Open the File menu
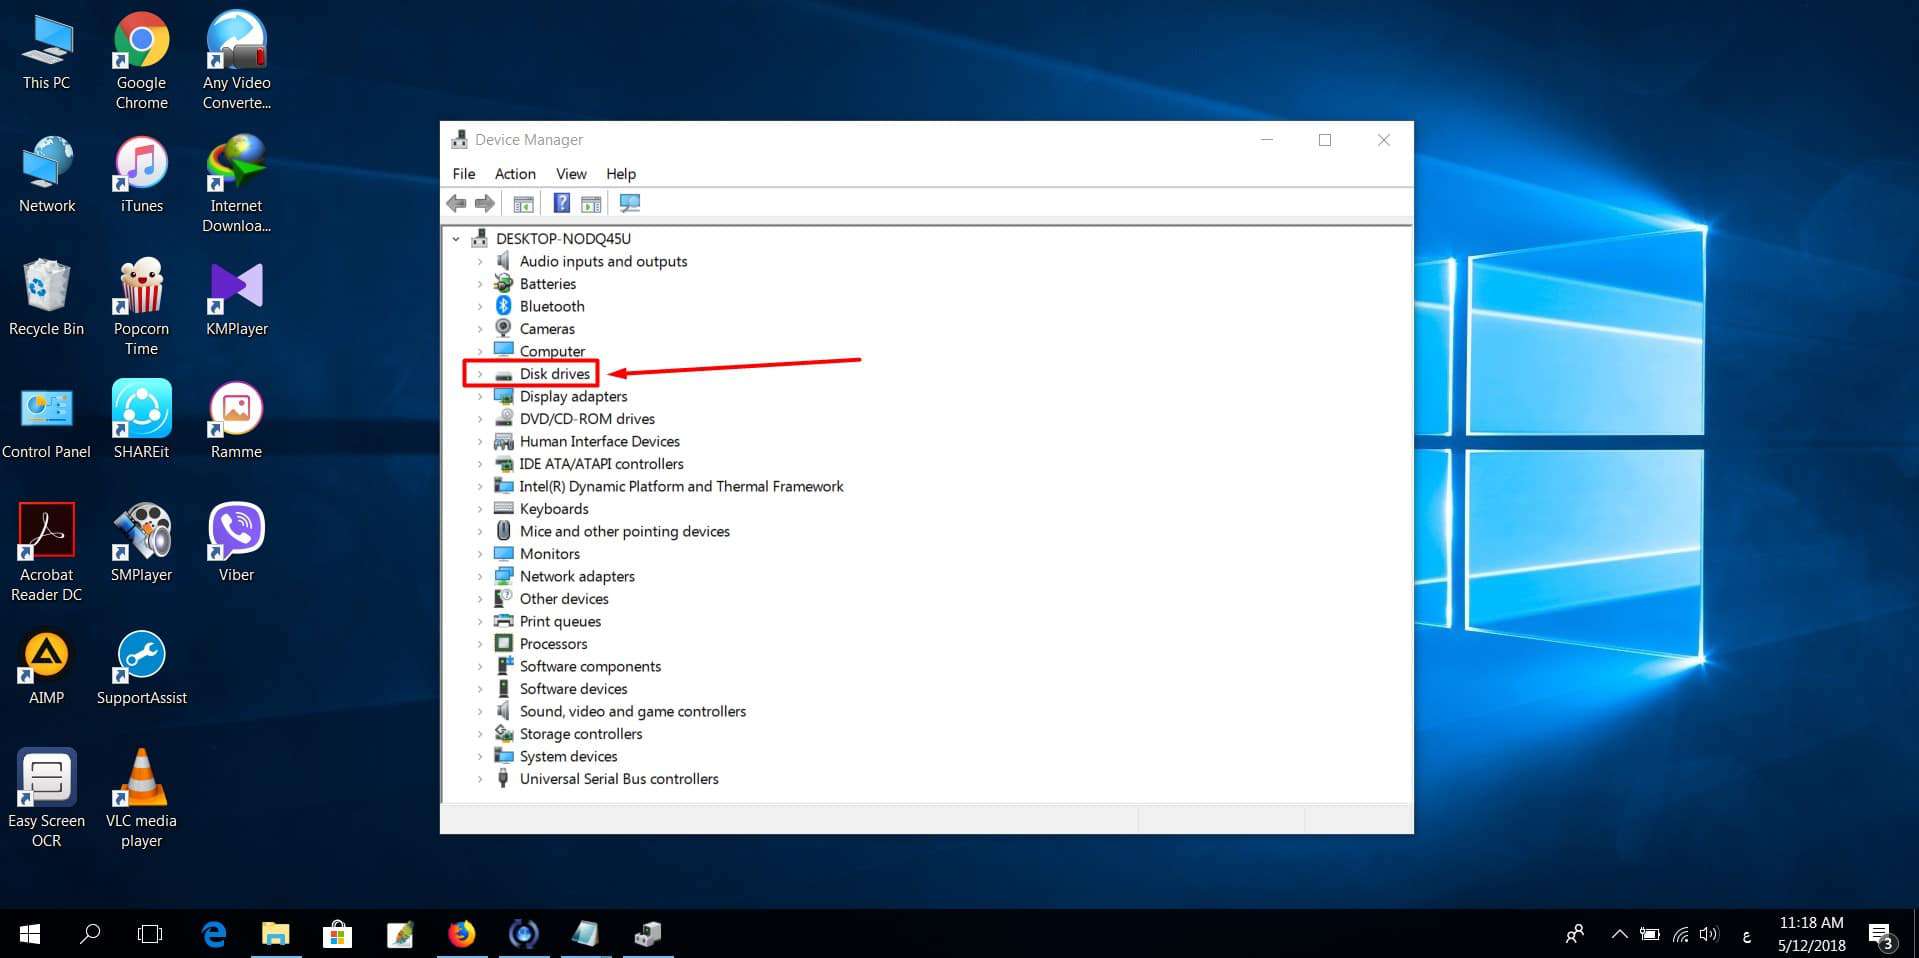The width and height of the screenshot is (1919, 958). (x=464, y=174)
